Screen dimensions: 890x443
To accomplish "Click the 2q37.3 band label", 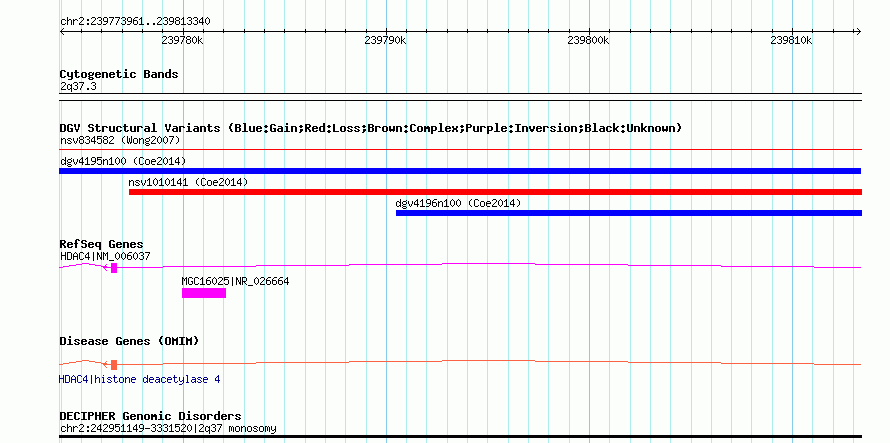I will point(77,87).
